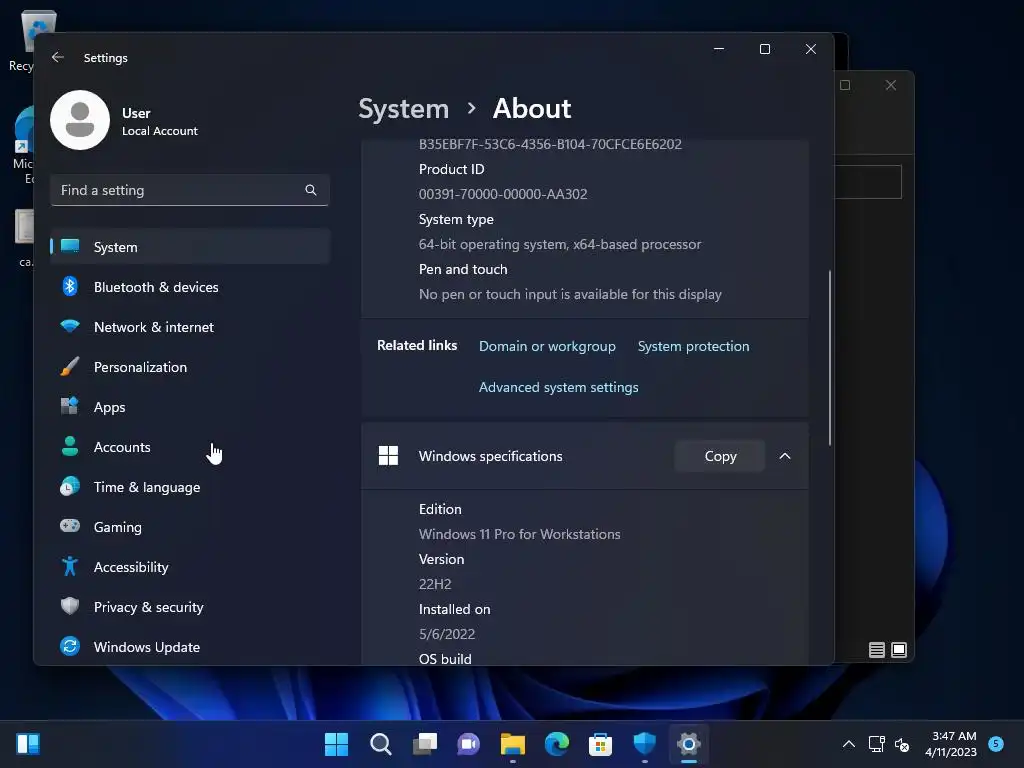Image resolution: width=1024 pixels, height=768 pixels.
Task: Select the Recycle Bin desktop icon
Action: click(27, 40)
